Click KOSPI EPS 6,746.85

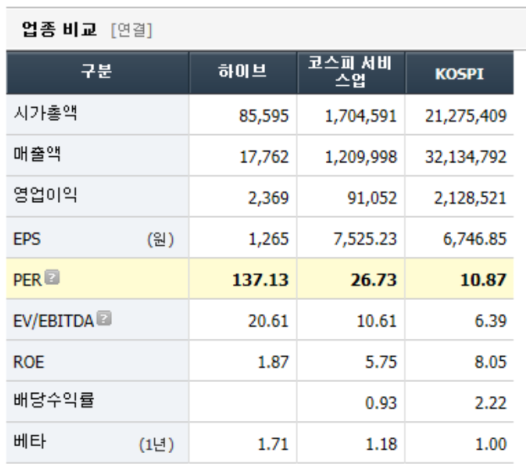tap(475, 240)
